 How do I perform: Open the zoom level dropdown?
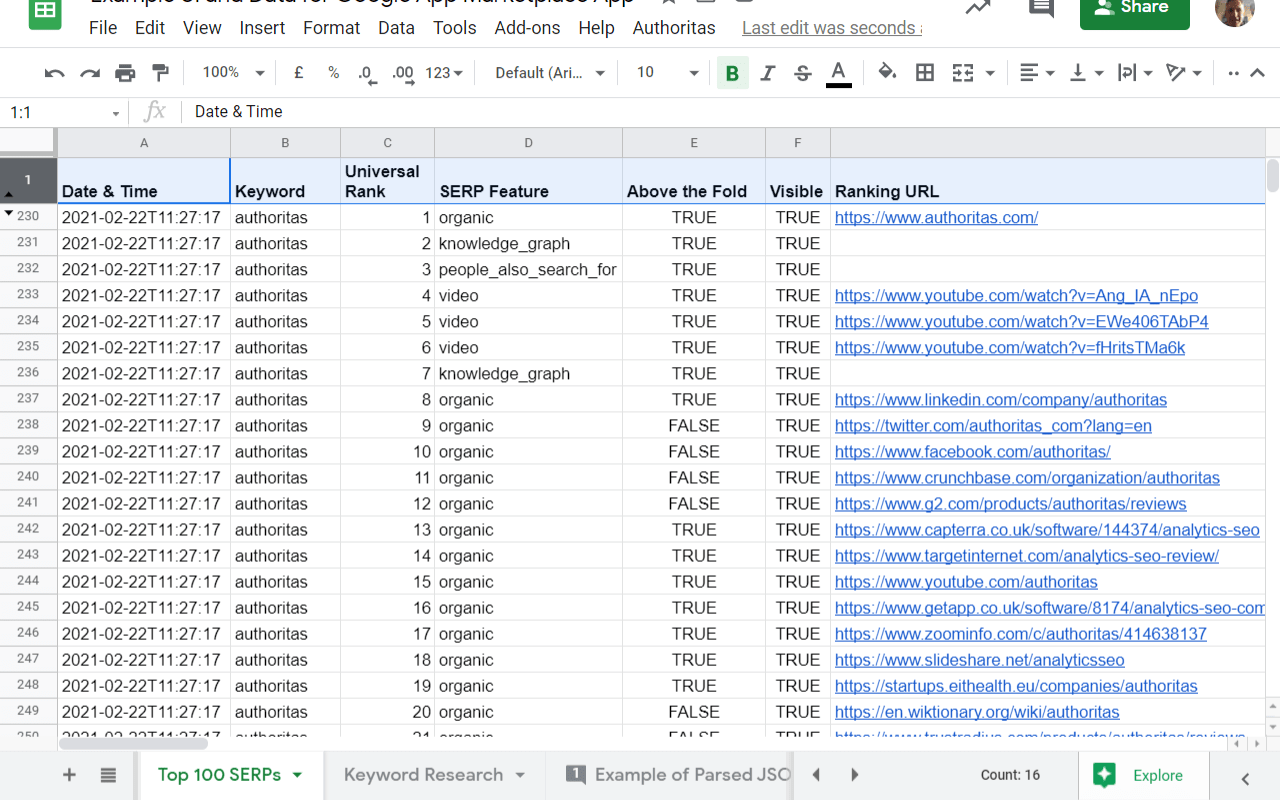coord(232,73)
